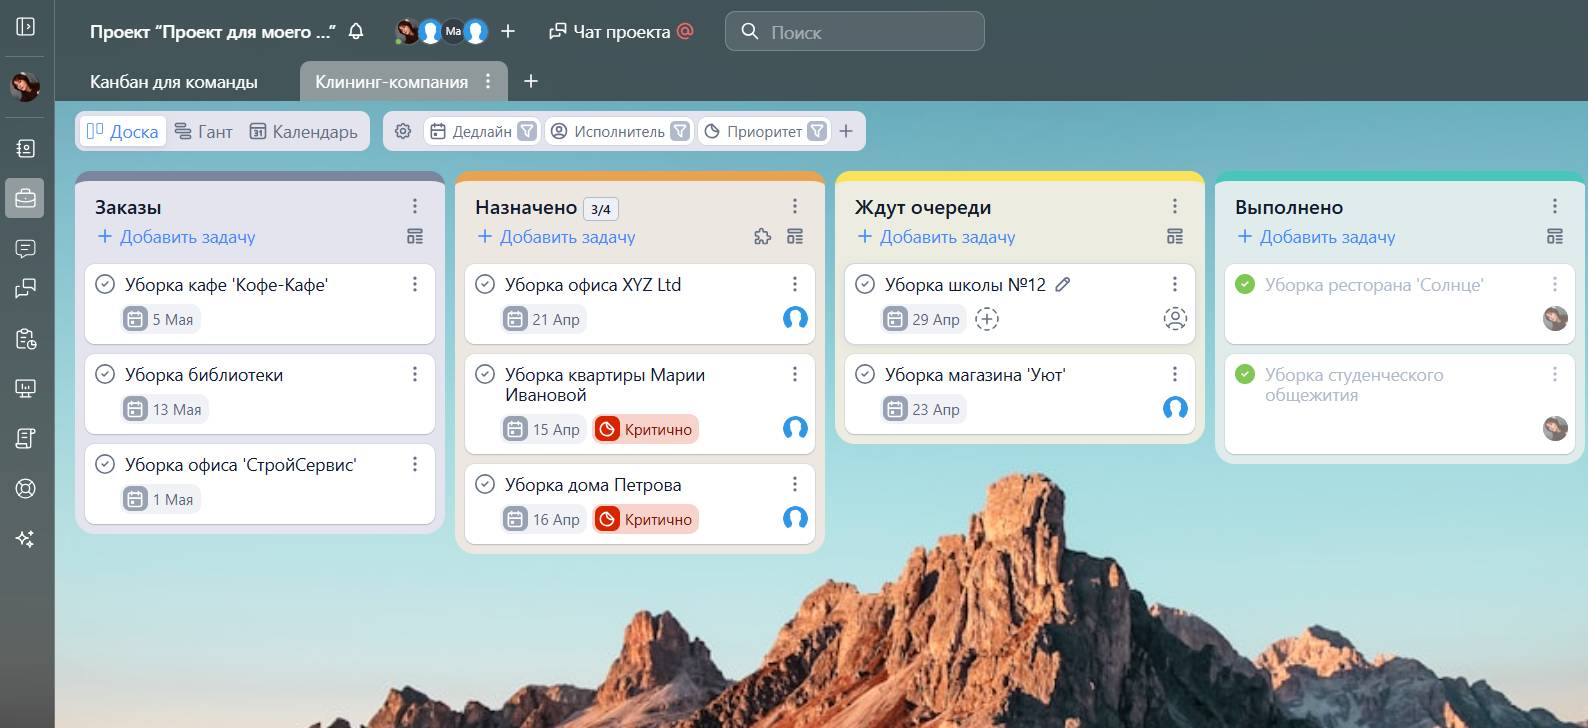The height and width of the screenshot is (728, 1588).
Task: Mark Уборка кафе 'Кофе-Кафе' as complete
Action: tap(105, 285)
